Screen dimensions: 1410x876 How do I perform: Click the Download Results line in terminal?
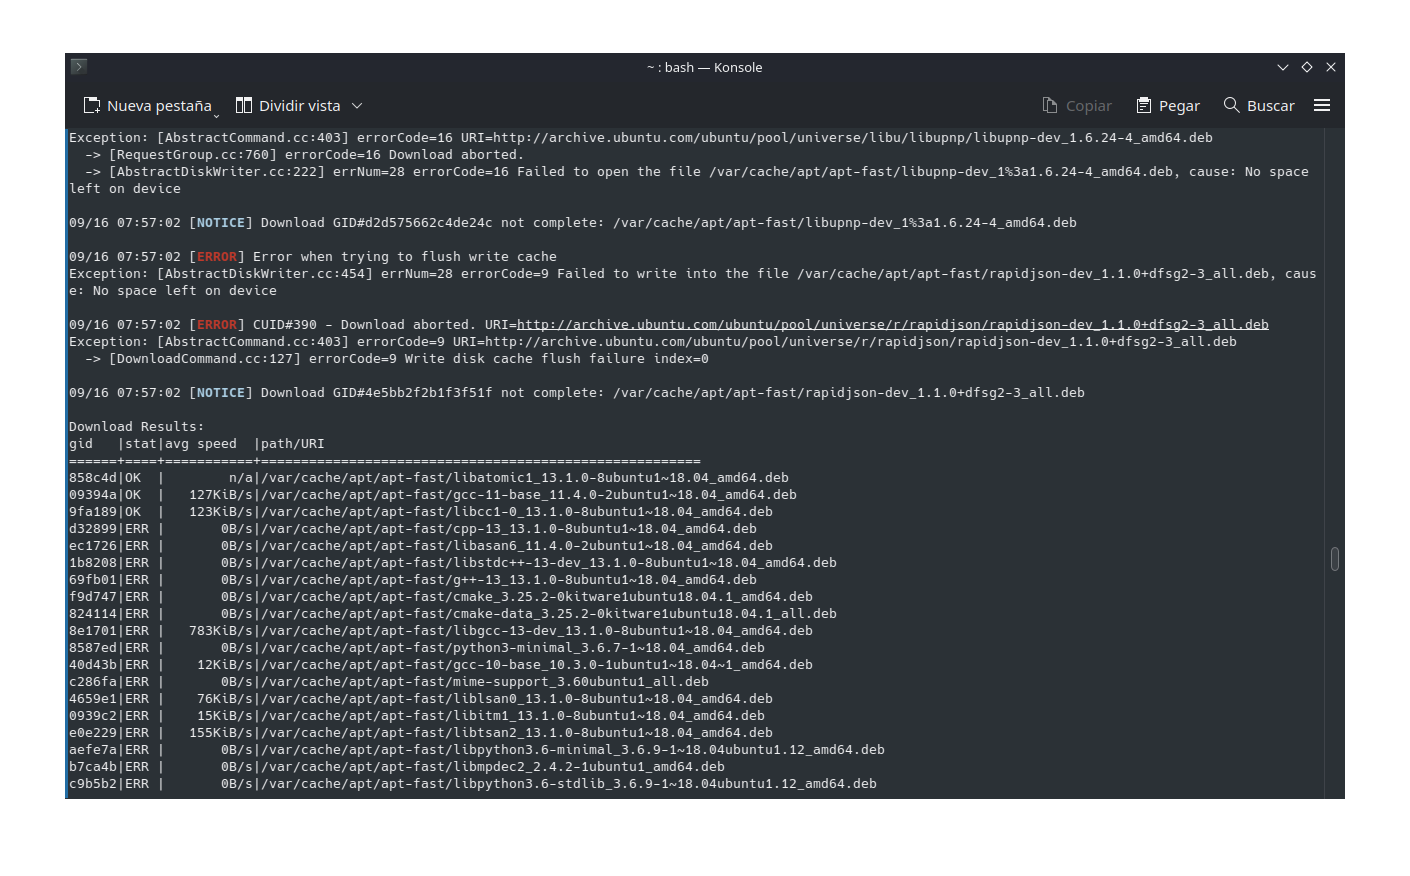(136, 427)
